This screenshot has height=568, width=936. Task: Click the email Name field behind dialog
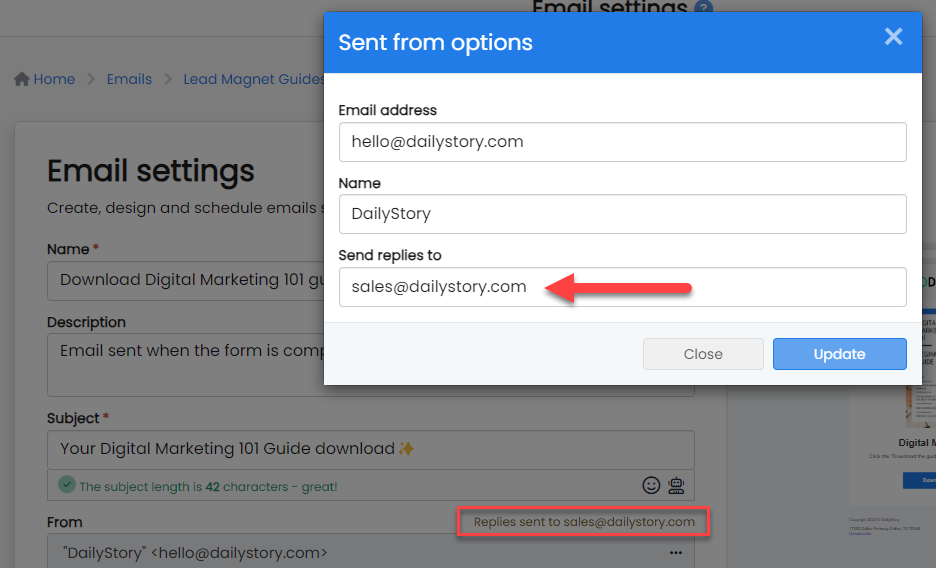186,280
